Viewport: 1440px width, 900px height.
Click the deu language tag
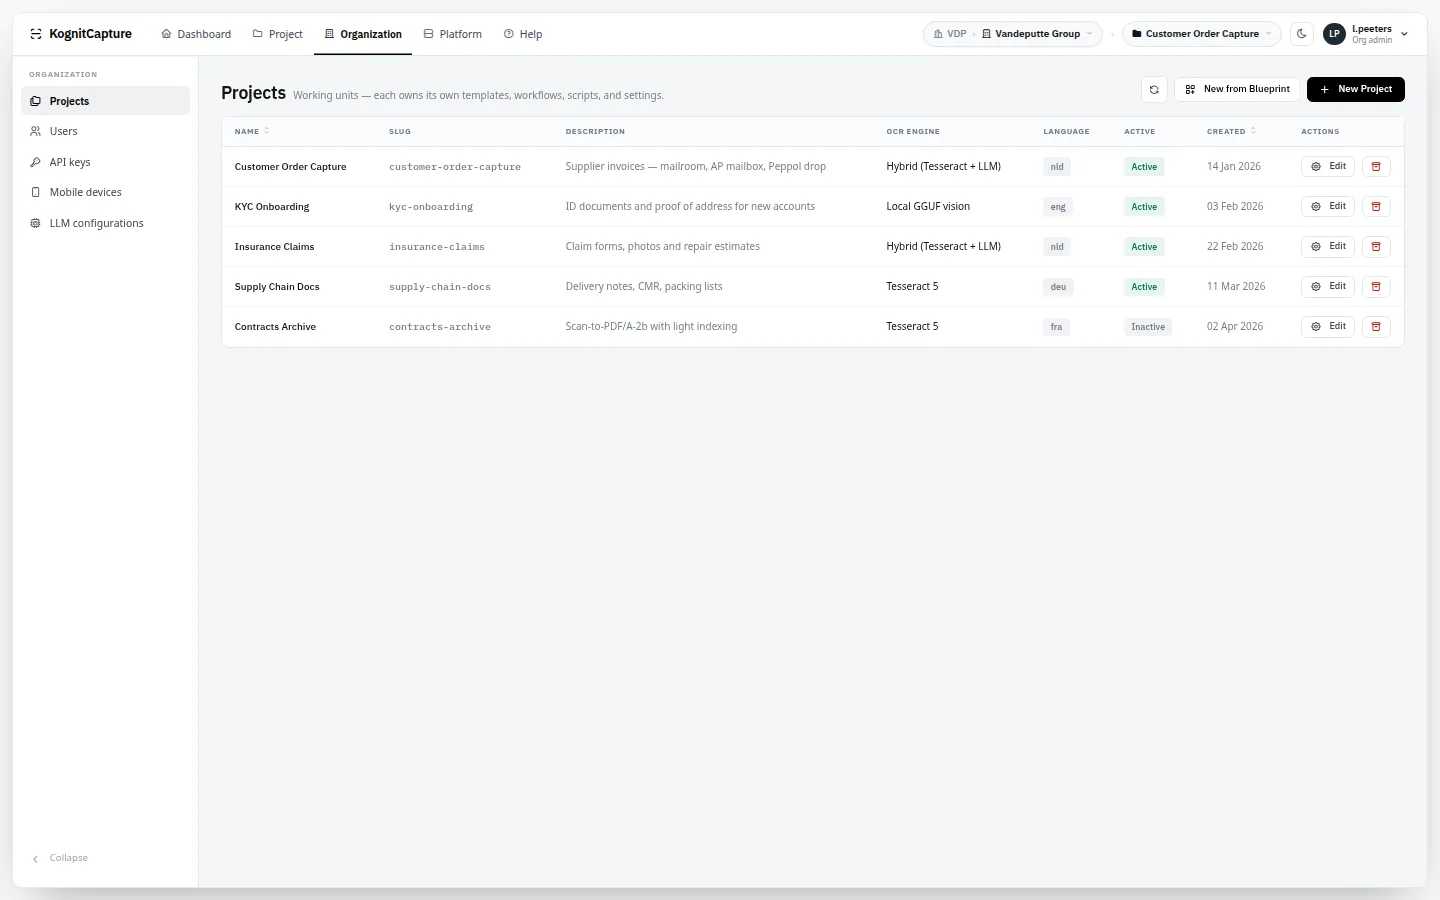pos(1058,287)
